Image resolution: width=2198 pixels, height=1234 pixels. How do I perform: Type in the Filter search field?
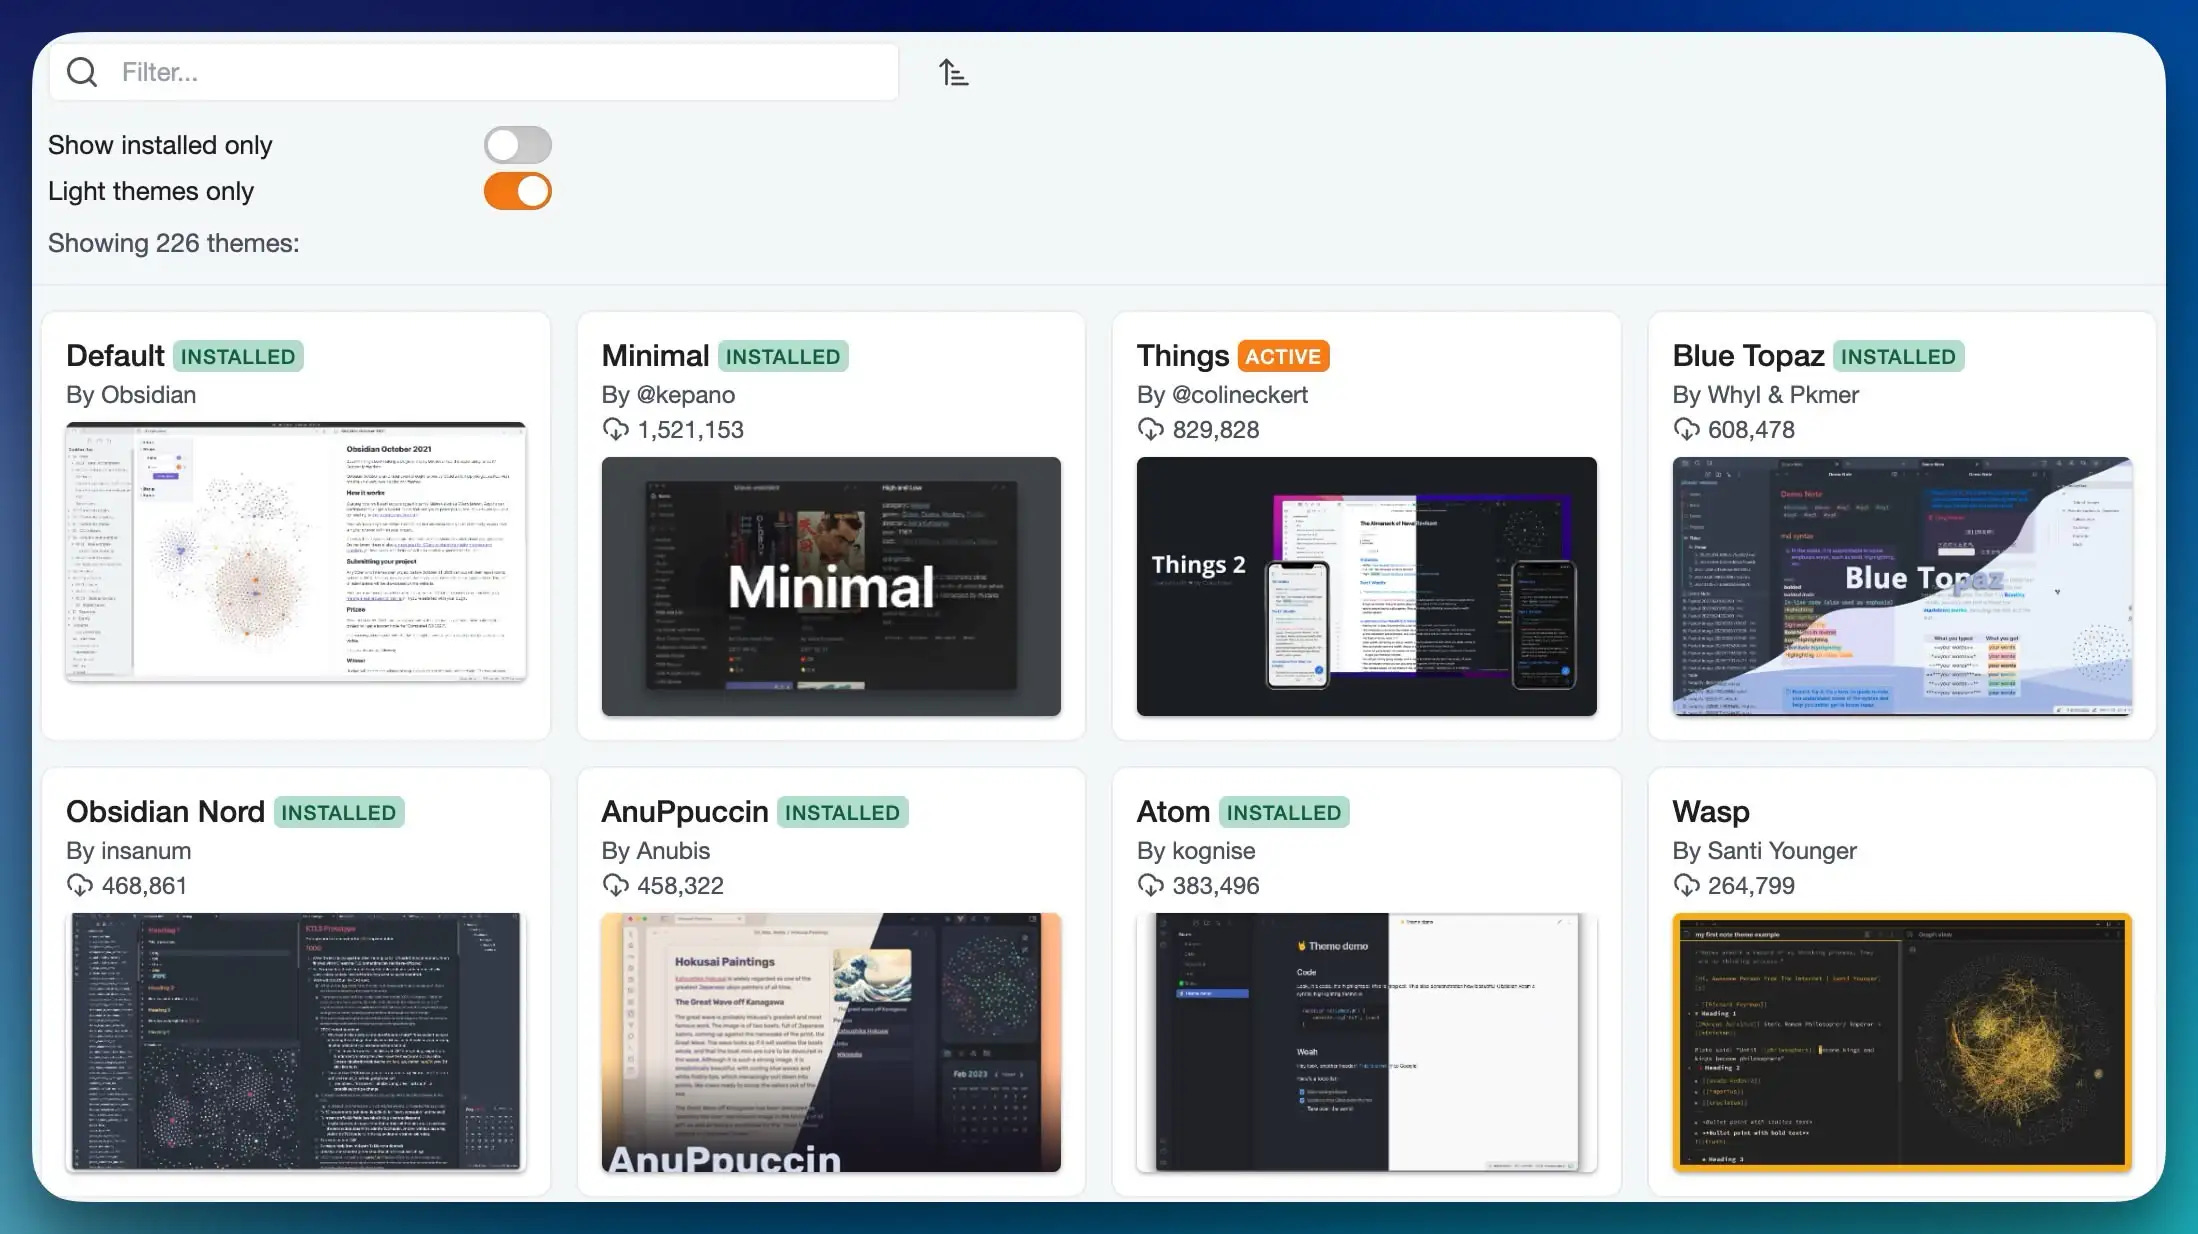[x=500, y=72]
